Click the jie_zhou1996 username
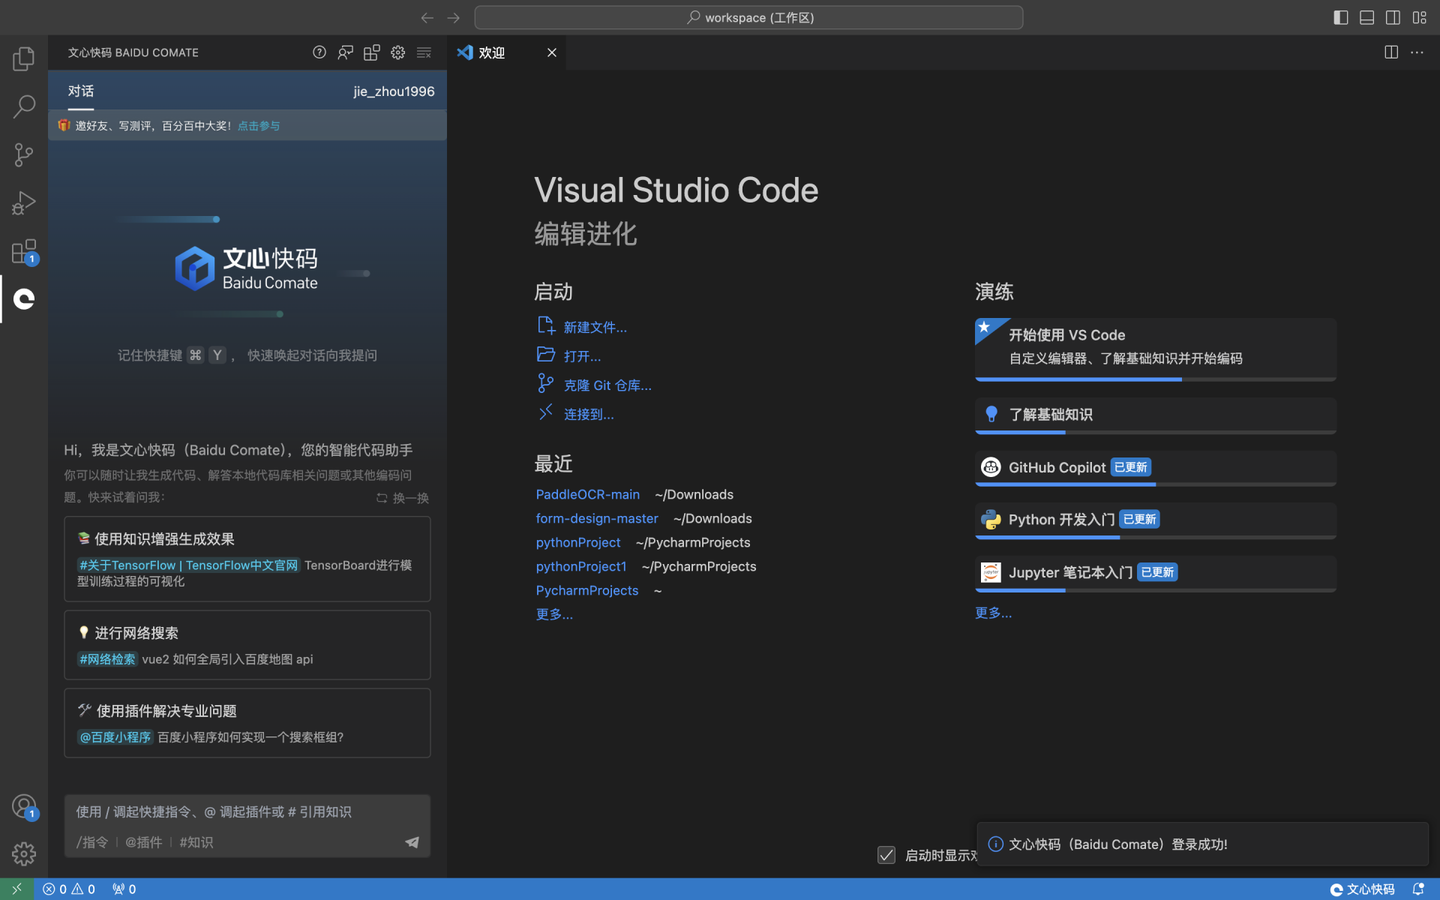Viewport: 1440px width, 900px height. (x=394, y=91)
